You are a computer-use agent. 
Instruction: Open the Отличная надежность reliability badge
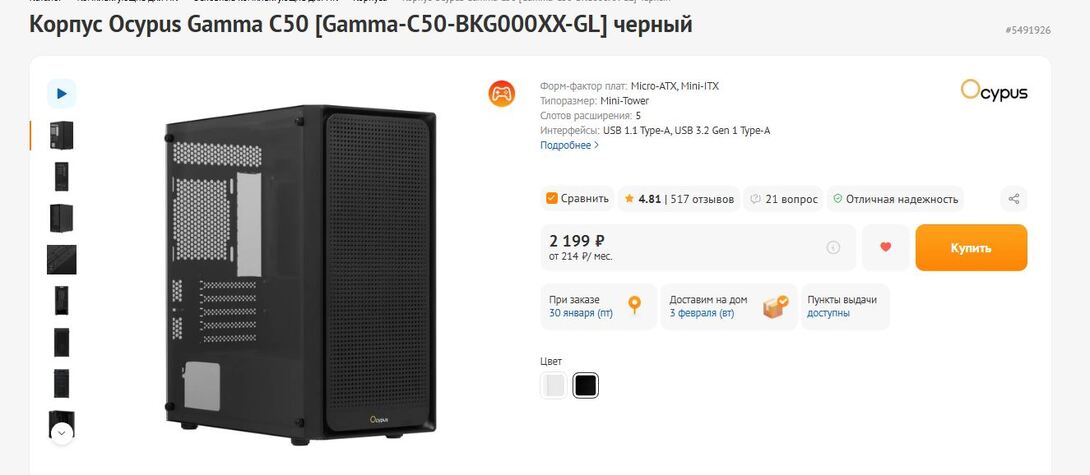point(895,199)
